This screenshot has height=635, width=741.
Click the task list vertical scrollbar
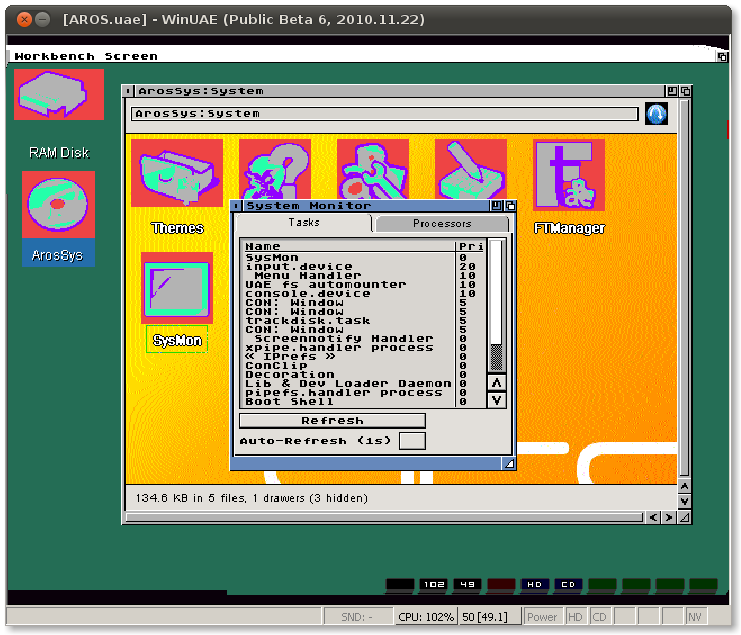point(496,306)
